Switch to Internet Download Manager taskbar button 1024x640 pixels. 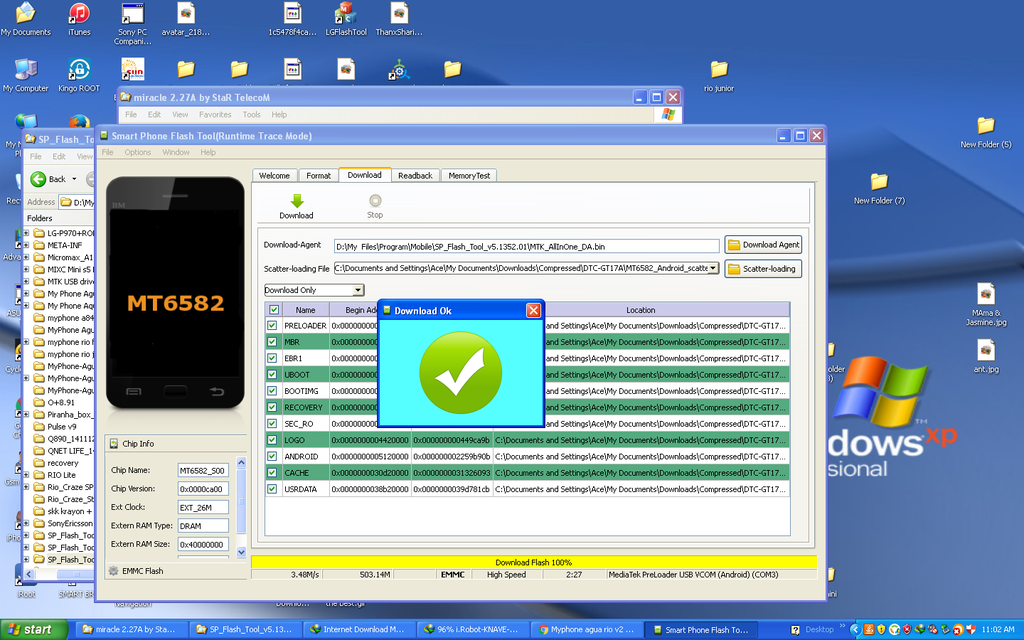tap(357, 630)
